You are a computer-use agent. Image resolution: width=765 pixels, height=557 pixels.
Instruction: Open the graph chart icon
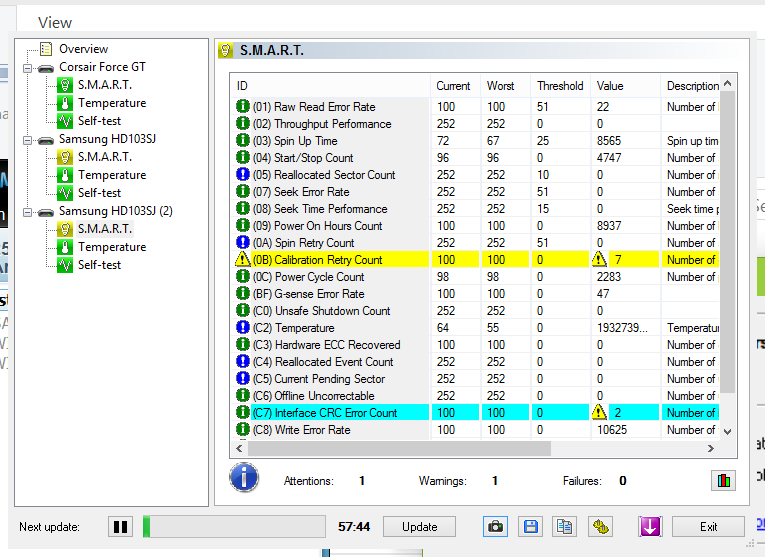click(723, 481)
